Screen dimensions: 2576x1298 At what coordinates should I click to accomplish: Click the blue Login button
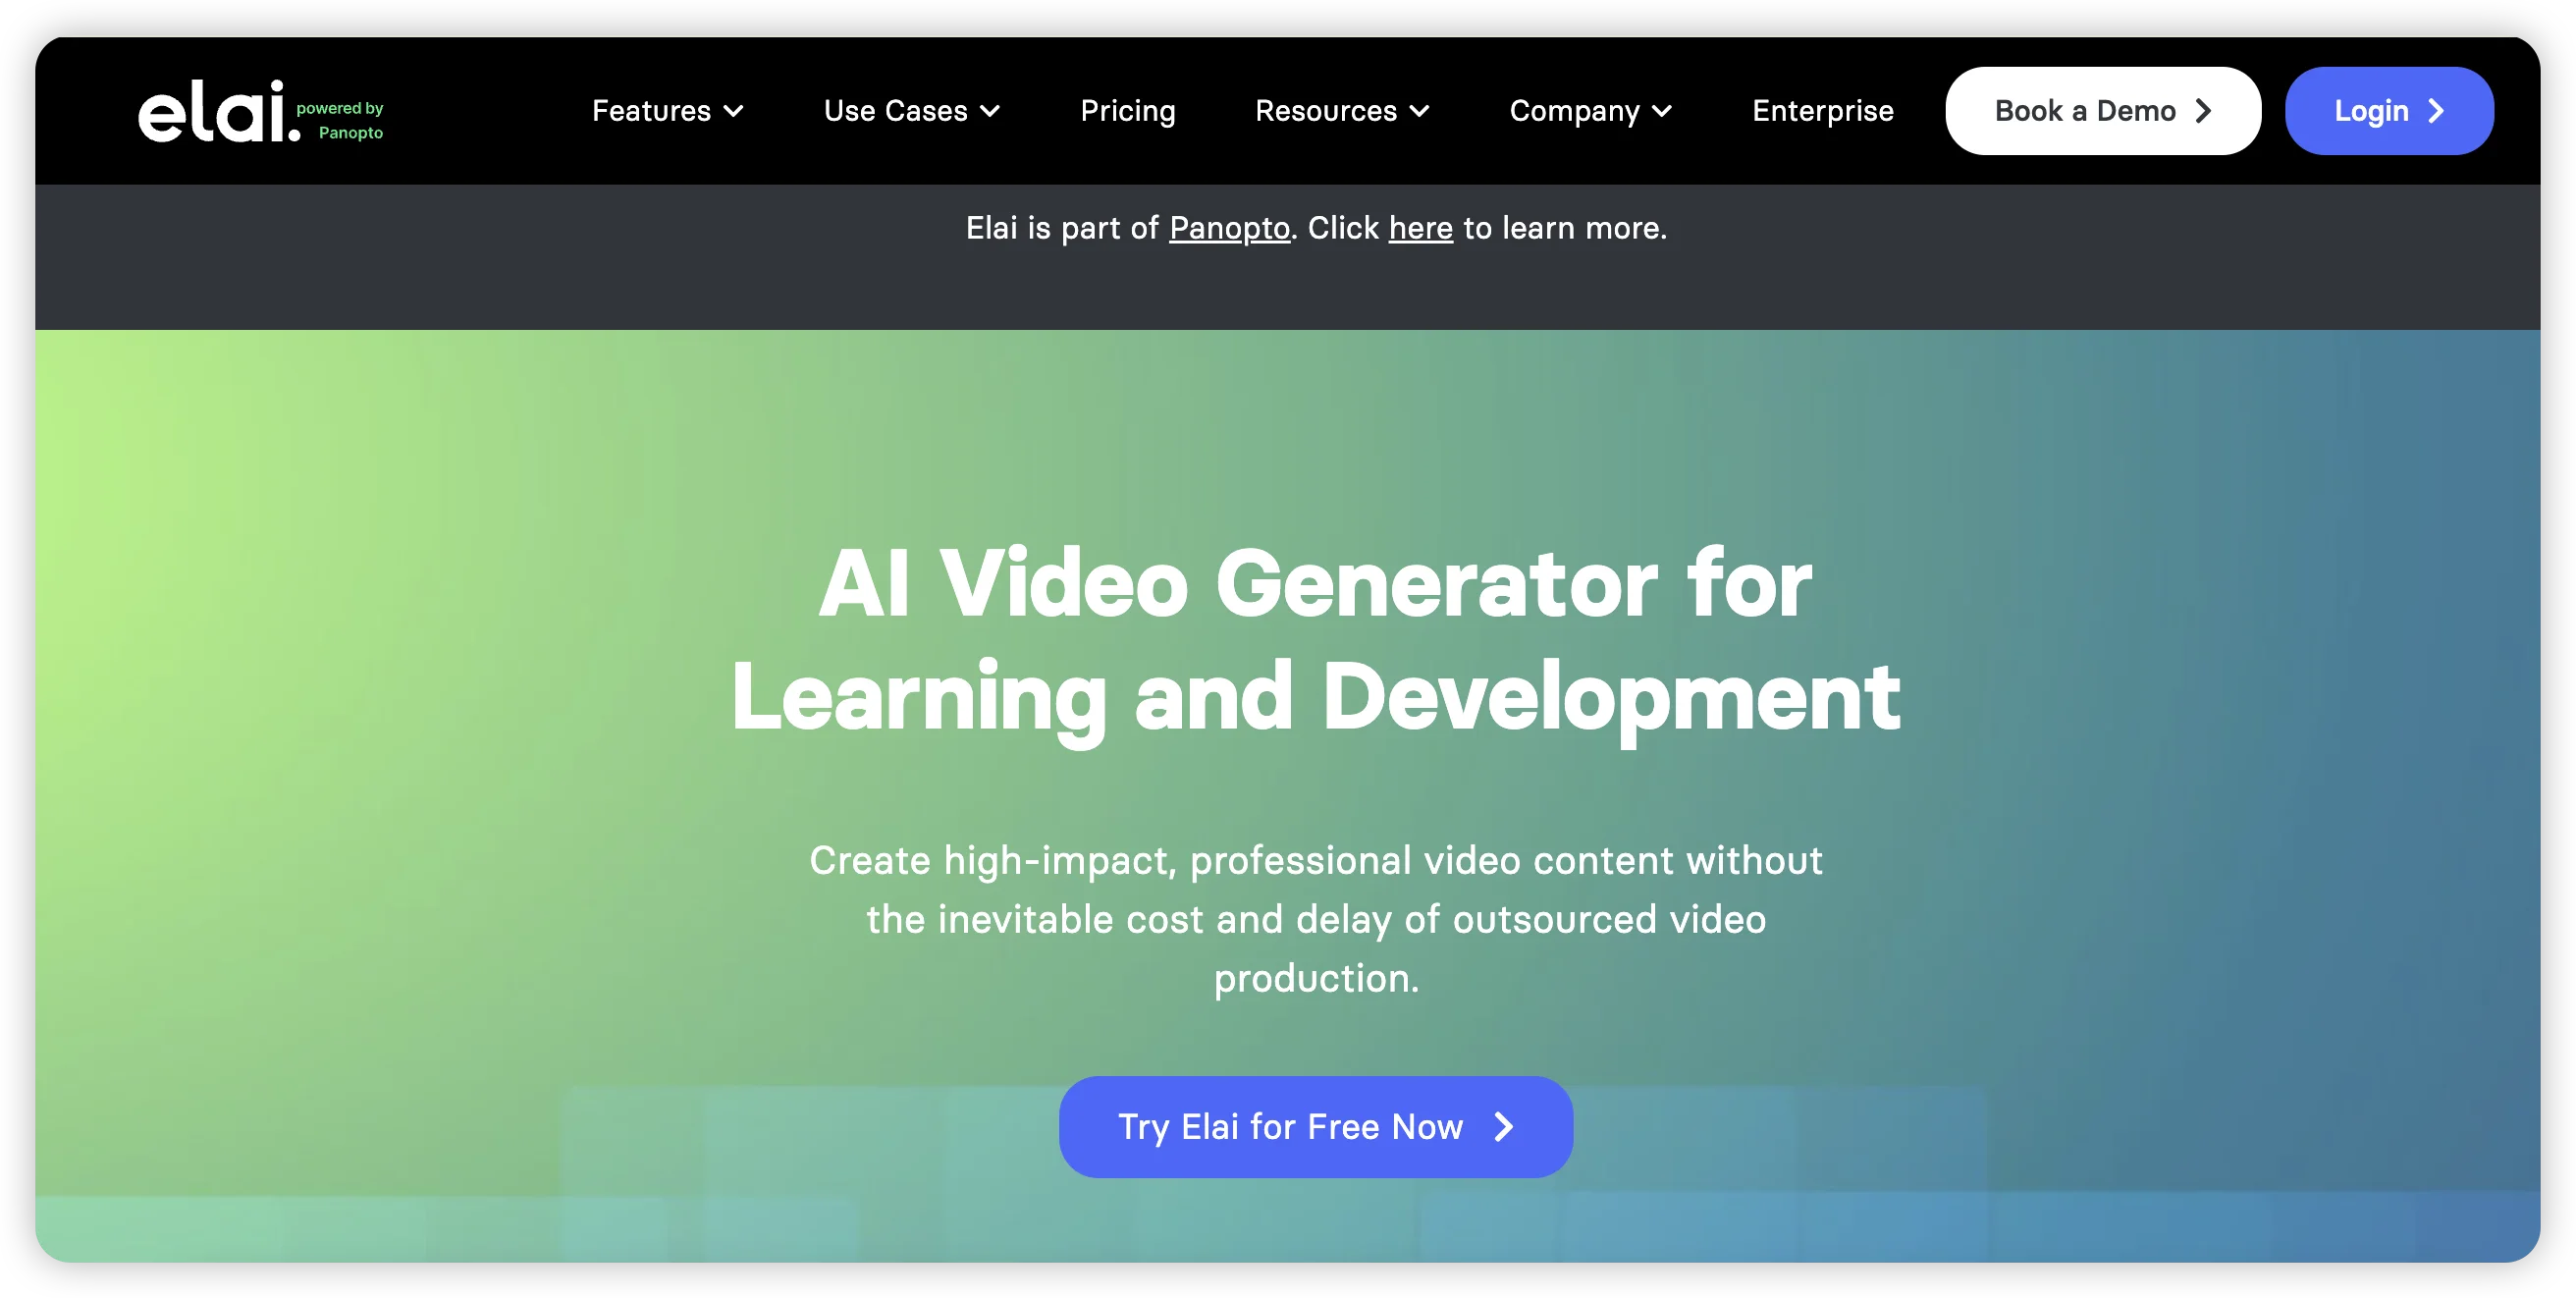[2388, 111]
